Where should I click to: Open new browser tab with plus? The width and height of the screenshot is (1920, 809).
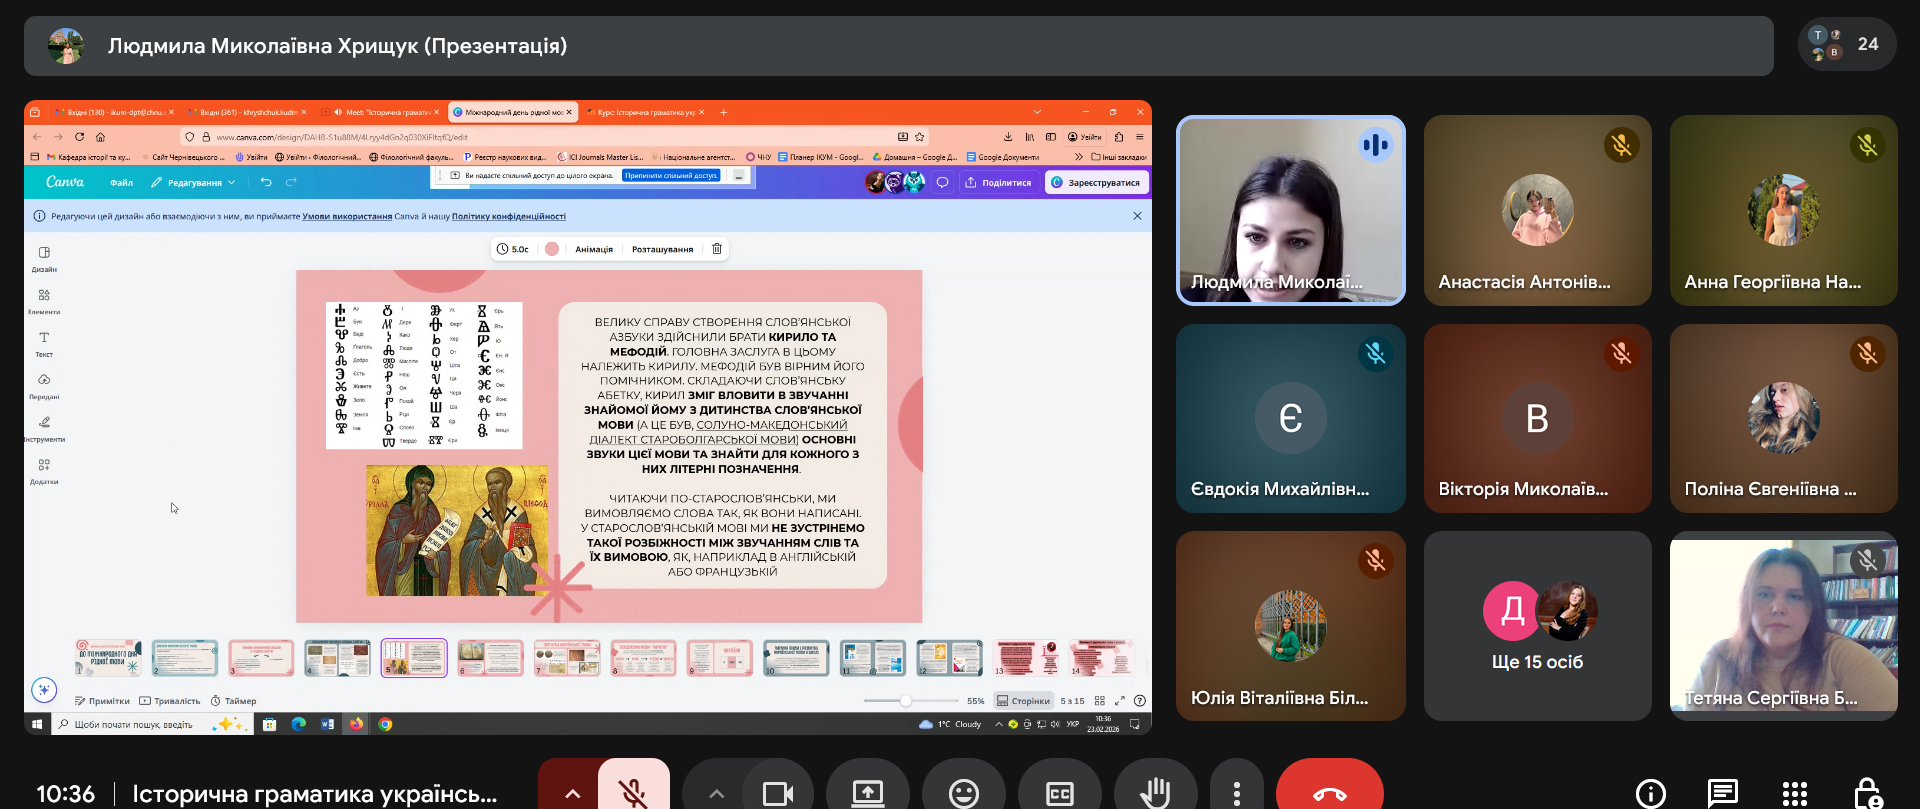724,112
